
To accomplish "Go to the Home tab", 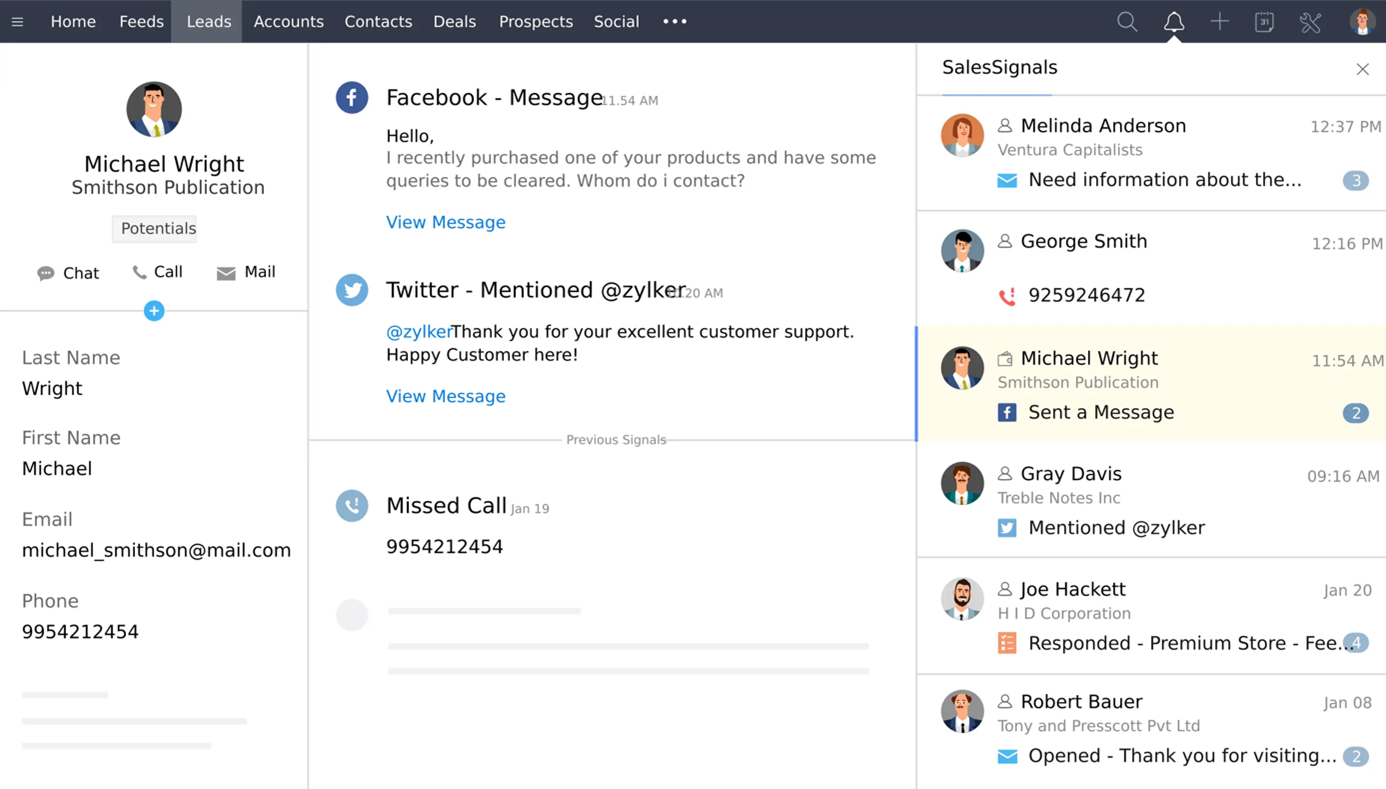I will [x=73, y=21].
